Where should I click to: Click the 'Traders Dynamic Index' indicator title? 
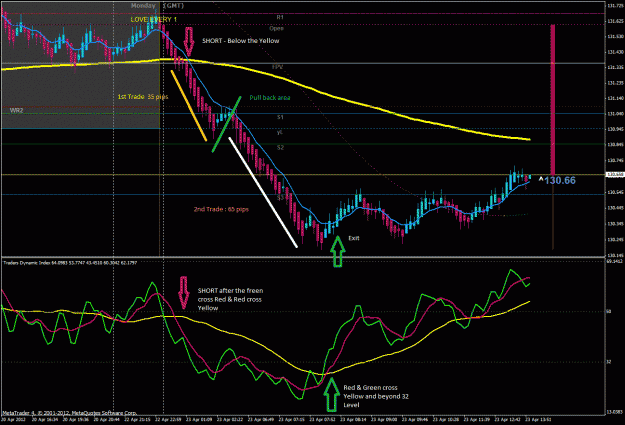click(x=70, y=263)
